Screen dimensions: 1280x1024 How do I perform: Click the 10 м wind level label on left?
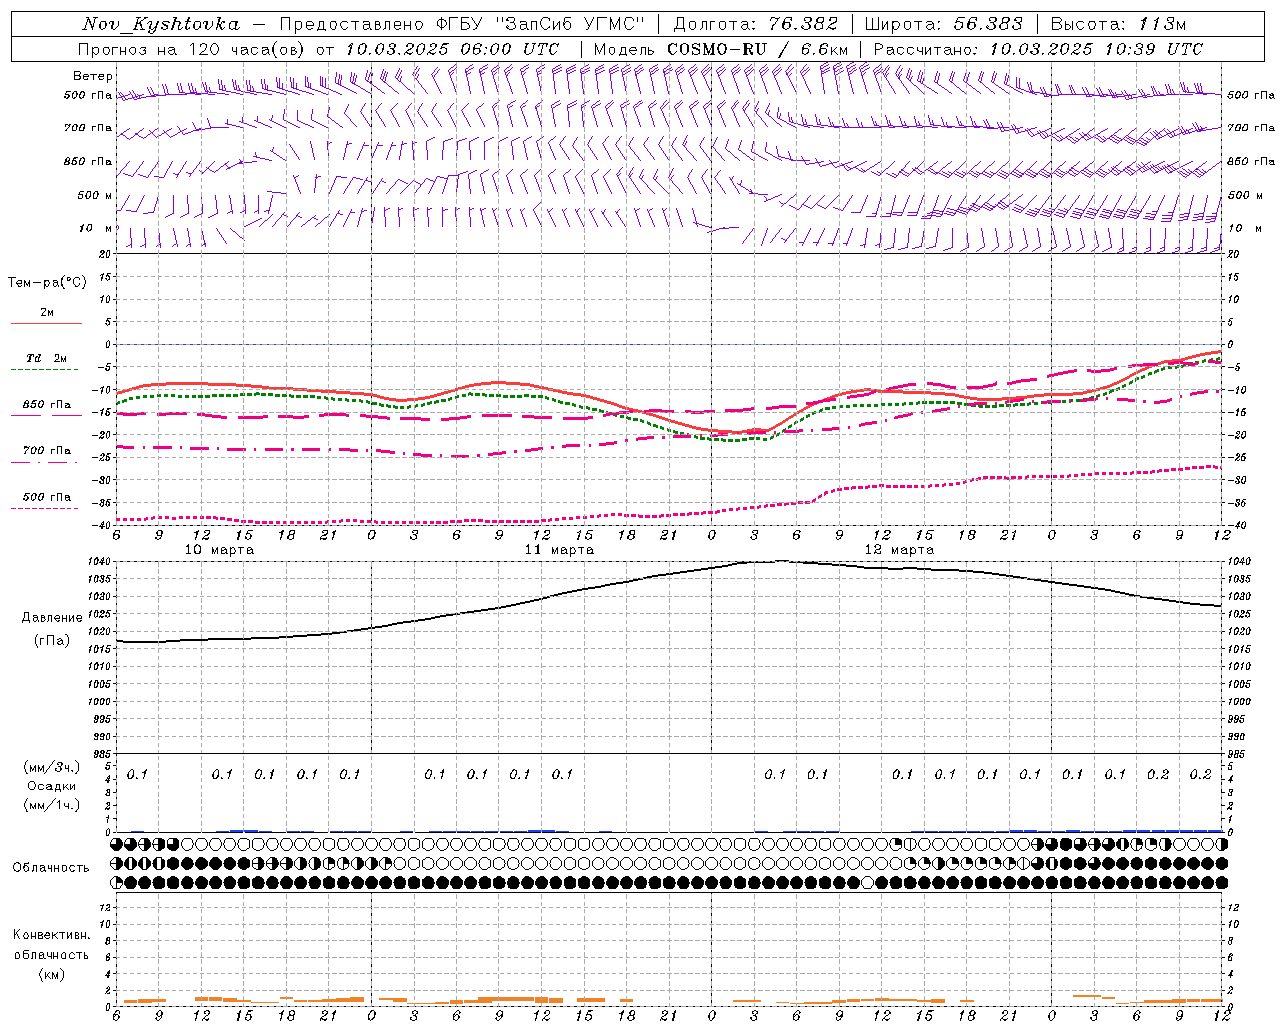pyautogui.click(x=95, y=229)
